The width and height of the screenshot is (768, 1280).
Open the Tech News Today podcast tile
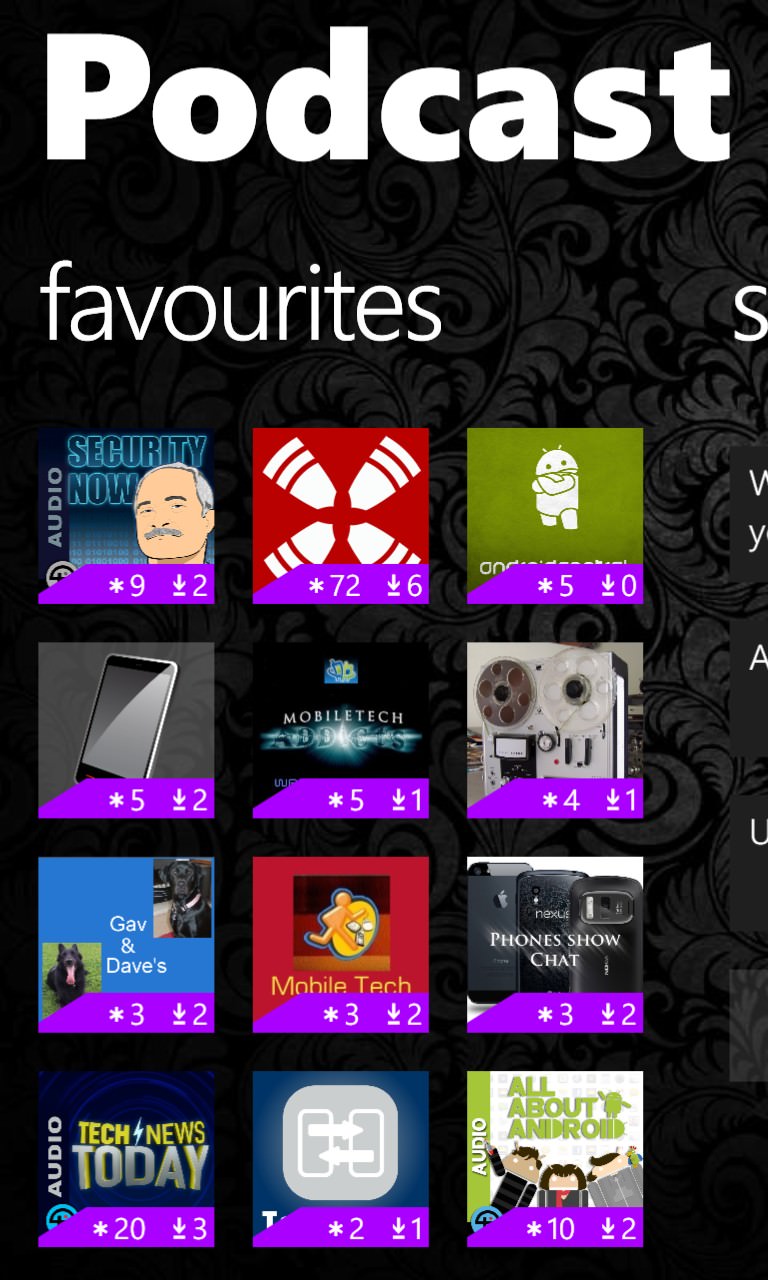click(x=126, y=1159)
